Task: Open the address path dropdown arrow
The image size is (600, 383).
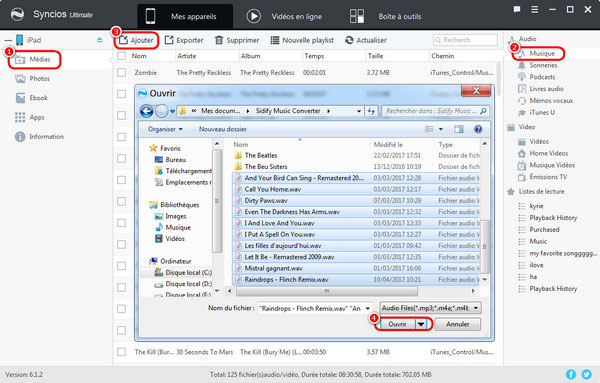Action: coord(359,111)
